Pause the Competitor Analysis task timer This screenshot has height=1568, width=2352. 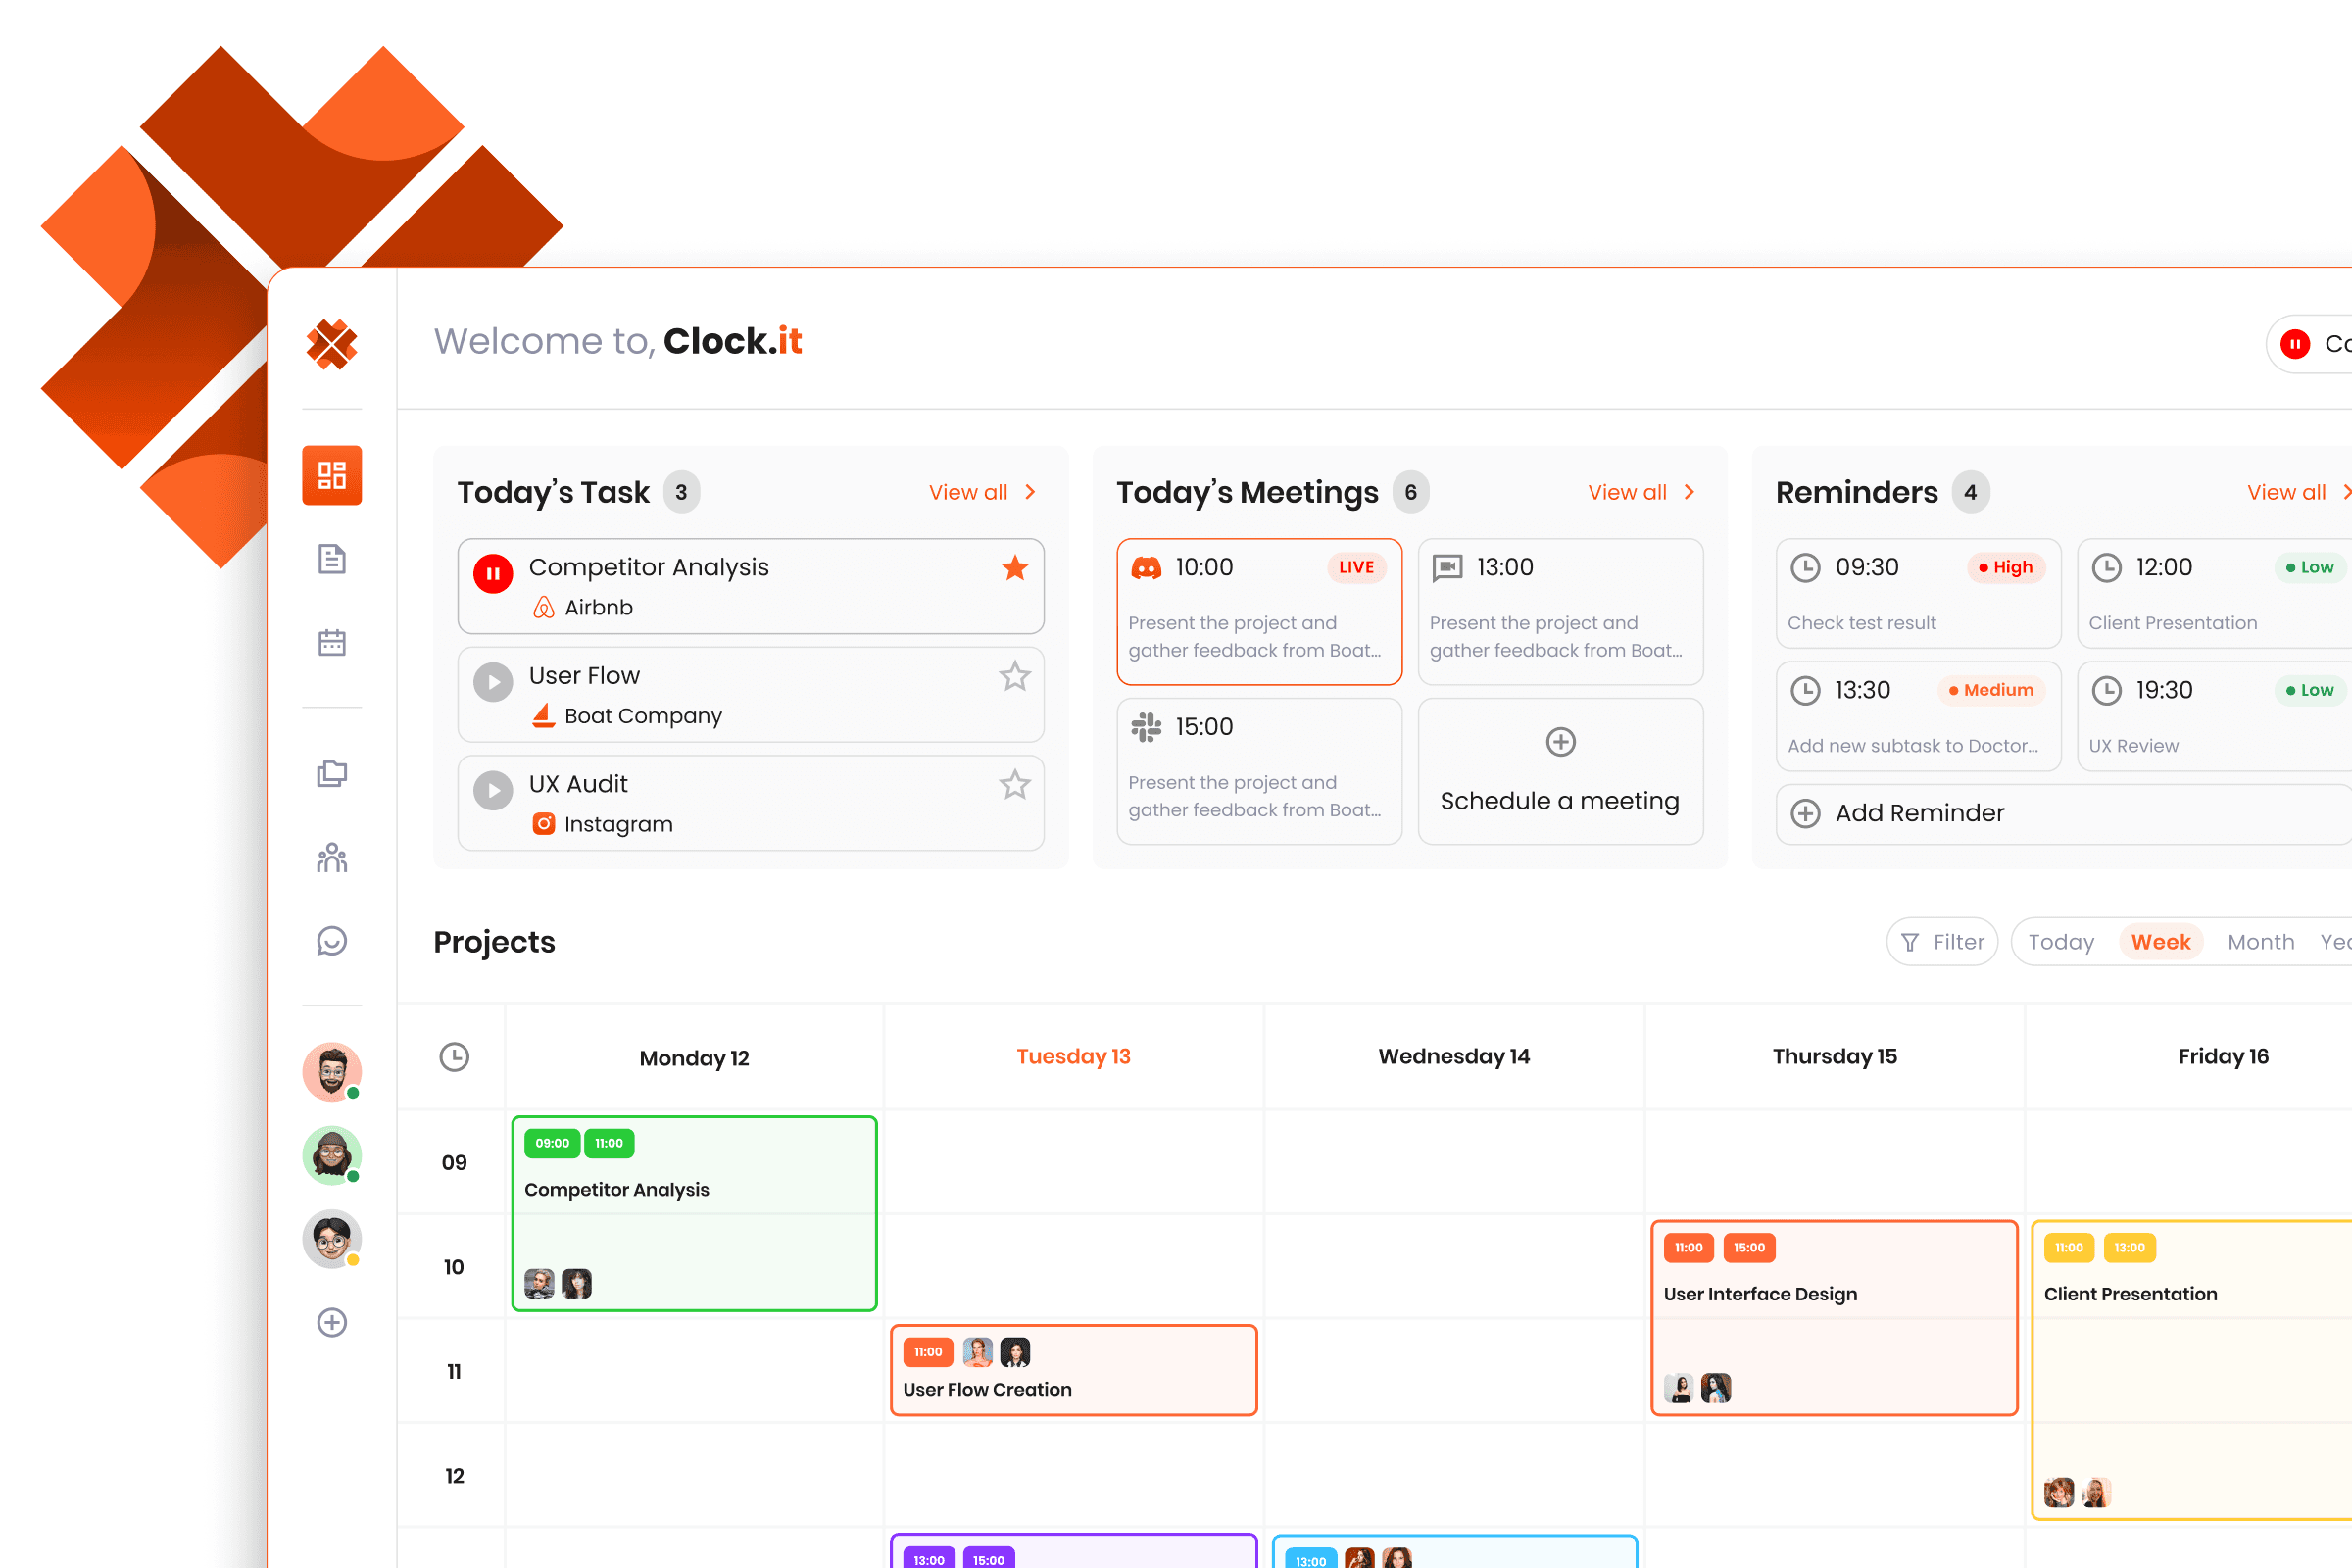[x=493, y=574]
